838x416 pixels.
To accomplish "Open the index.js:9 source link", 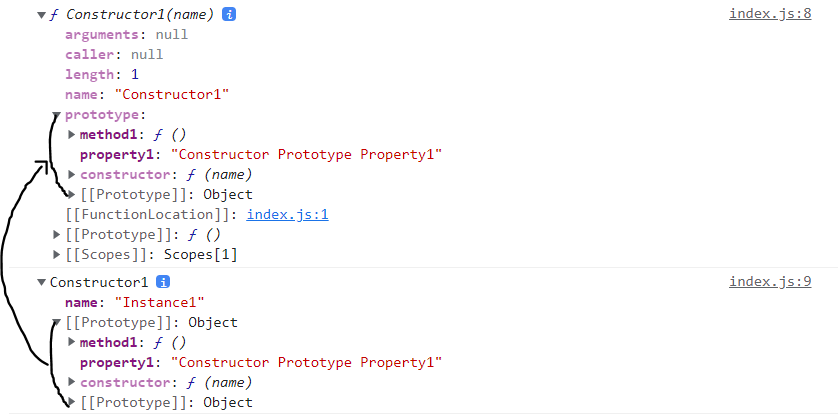I will 770,281.
